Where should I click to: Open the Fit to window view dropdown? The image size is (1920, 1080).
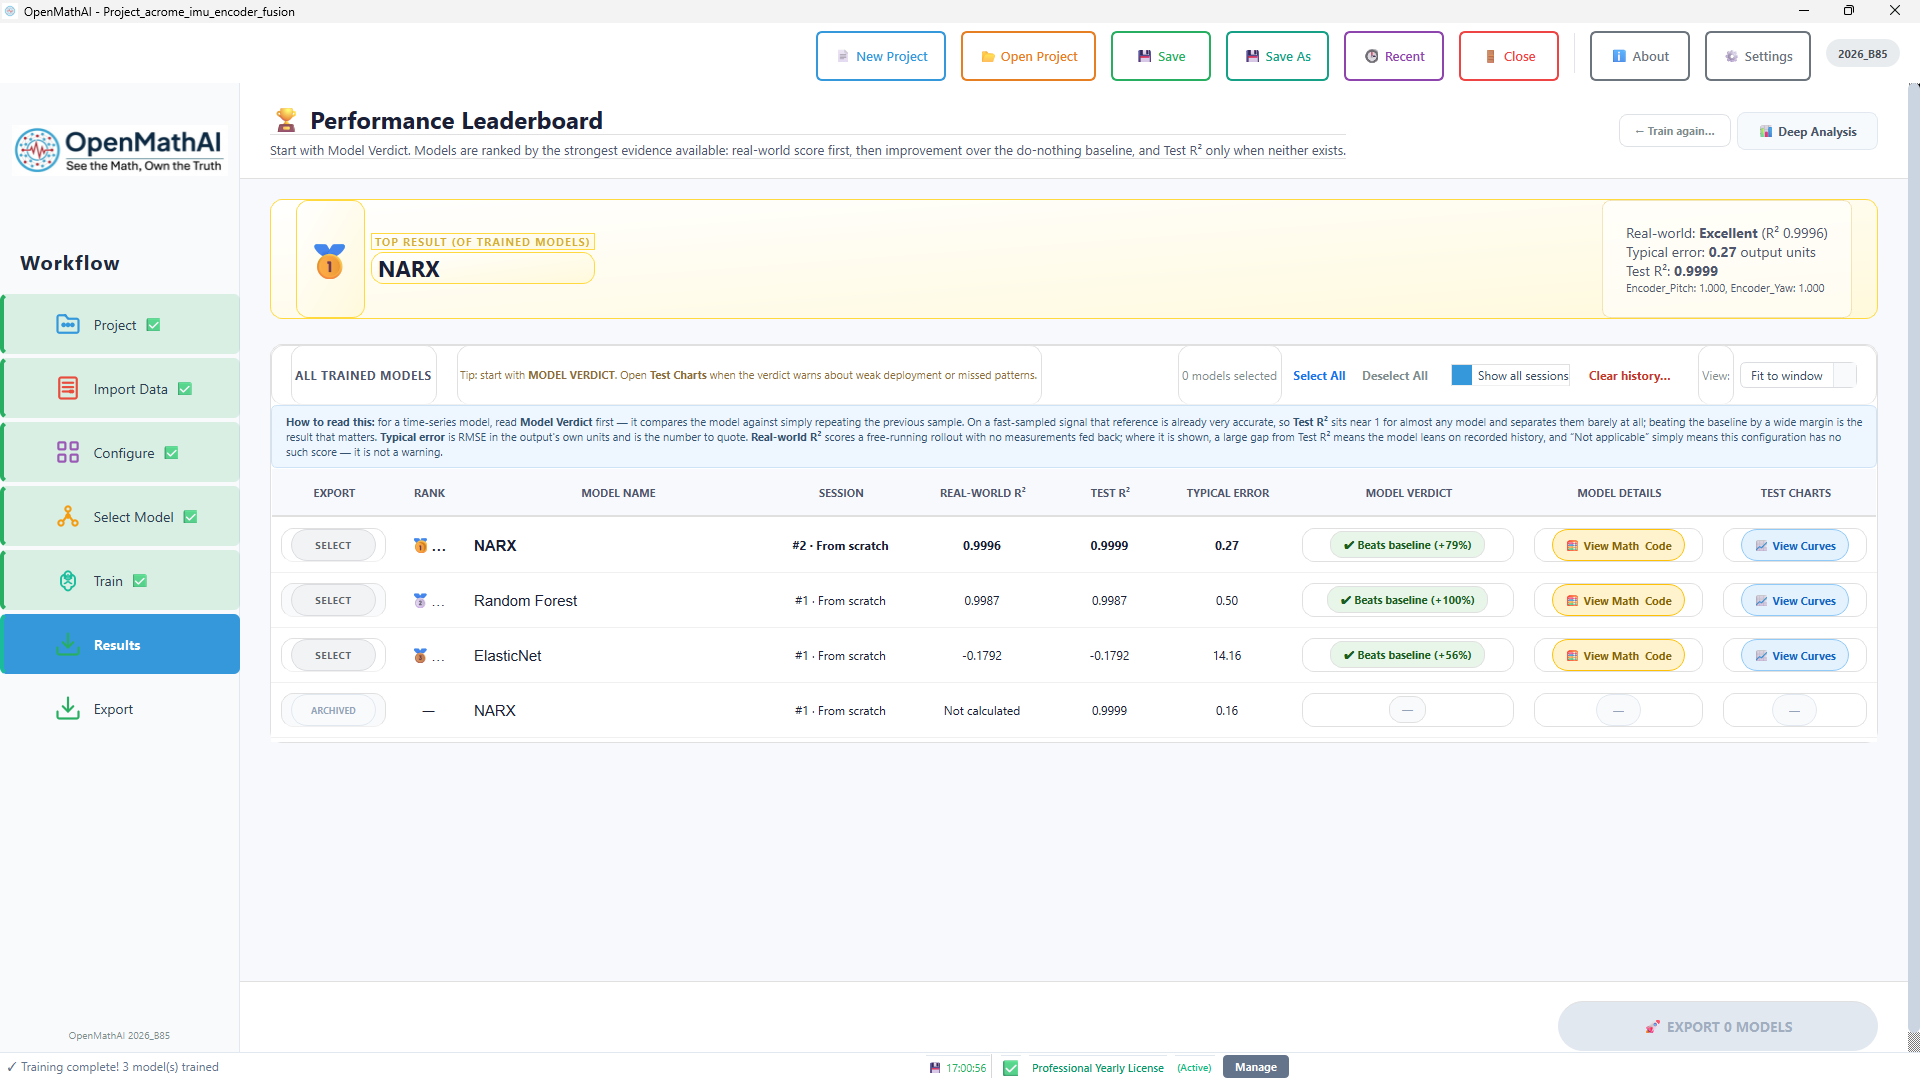pos(1798,375)
